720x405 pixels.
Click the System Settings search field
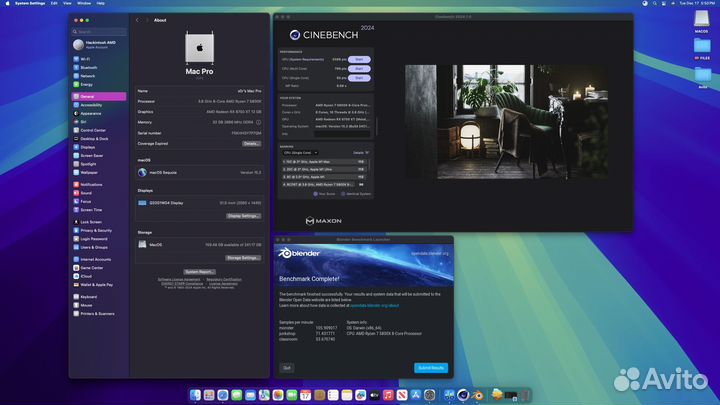click(99, 32)
